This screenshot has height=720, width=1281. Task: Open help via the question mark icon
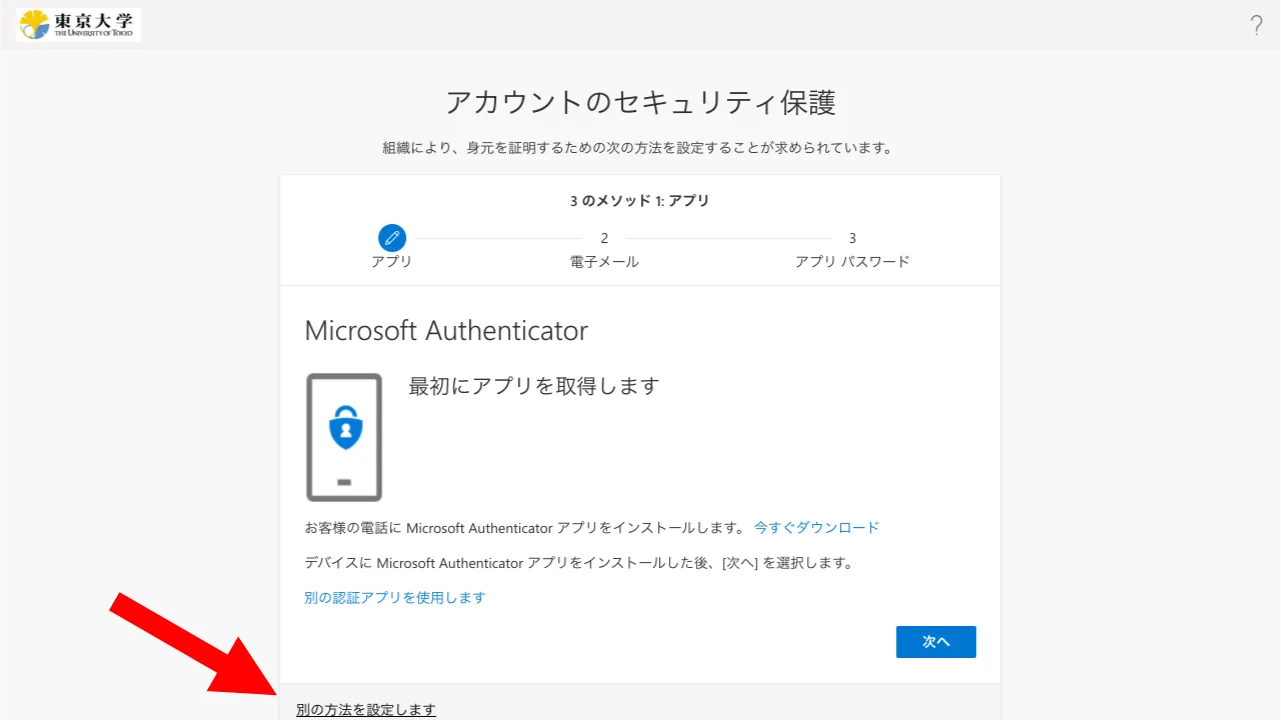click(x=1256, y=26)
